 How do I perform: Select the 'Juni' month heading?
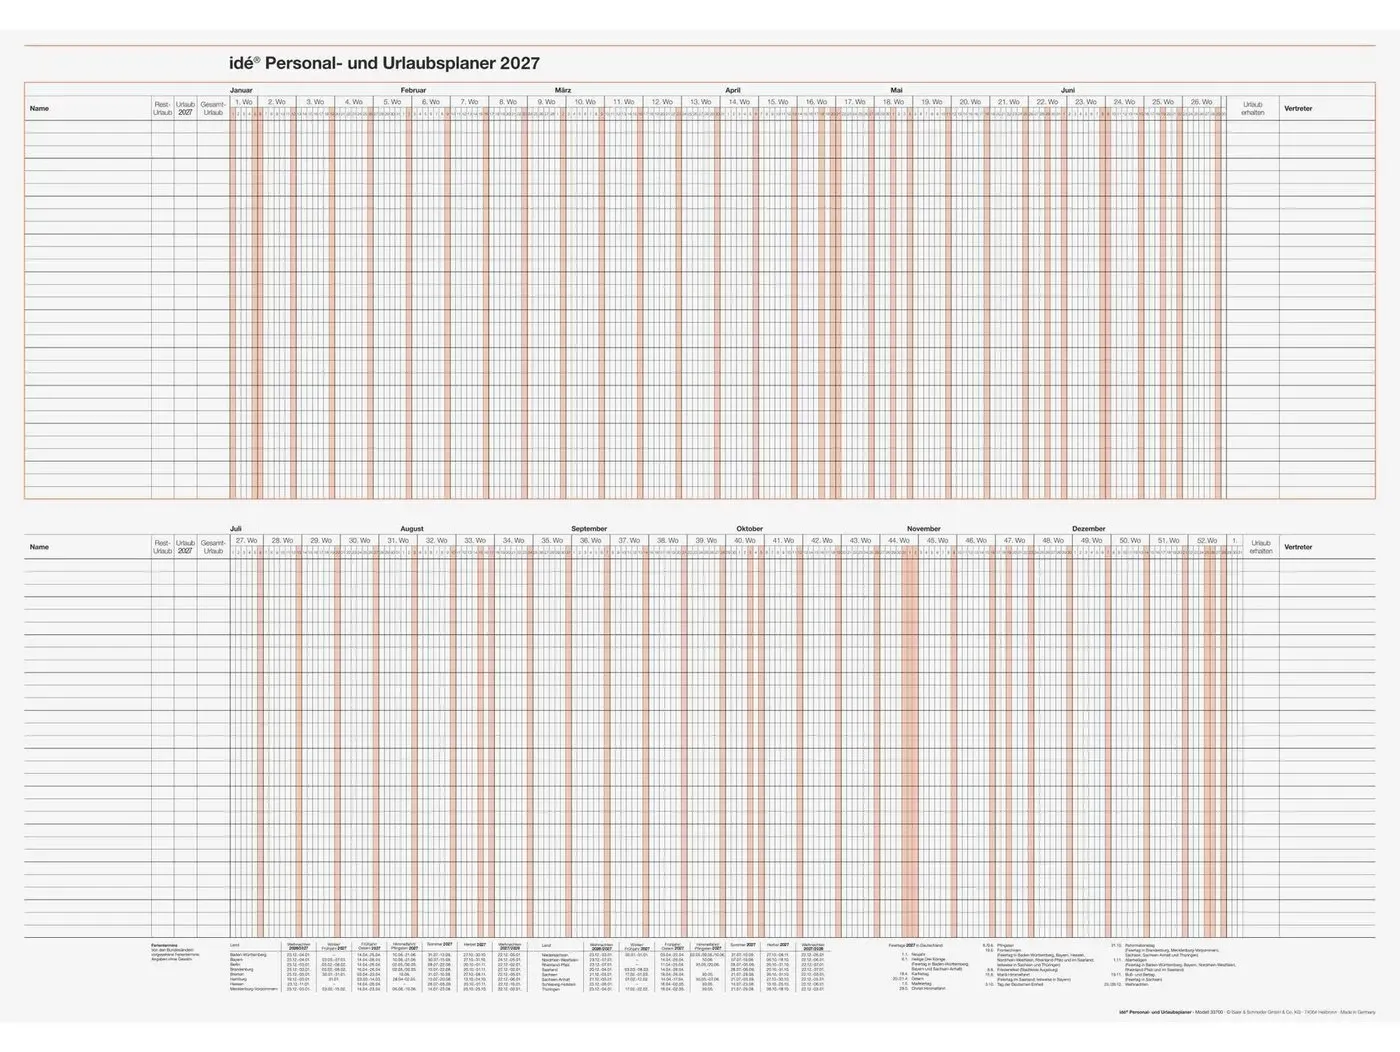click(1068, 90)
